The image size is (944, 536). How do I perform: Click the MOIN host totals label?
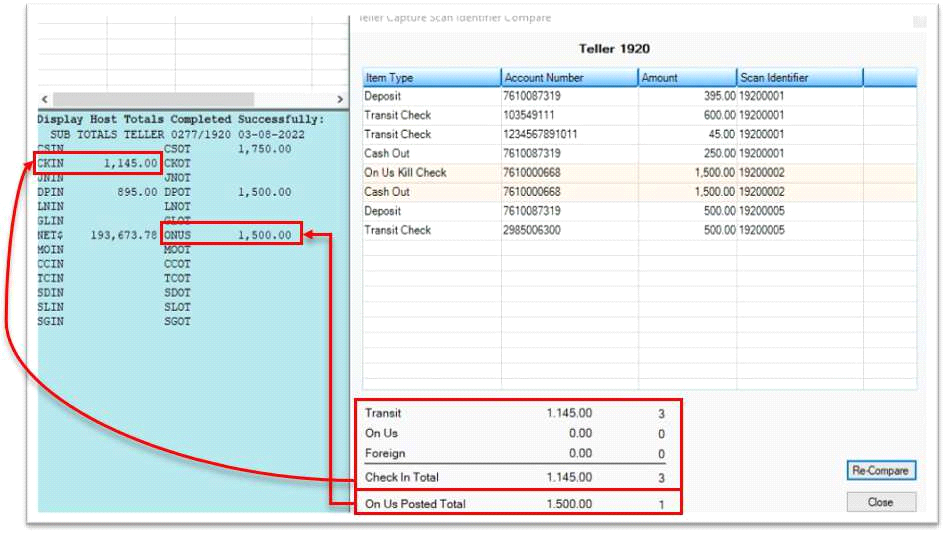[x=51, y=249]
